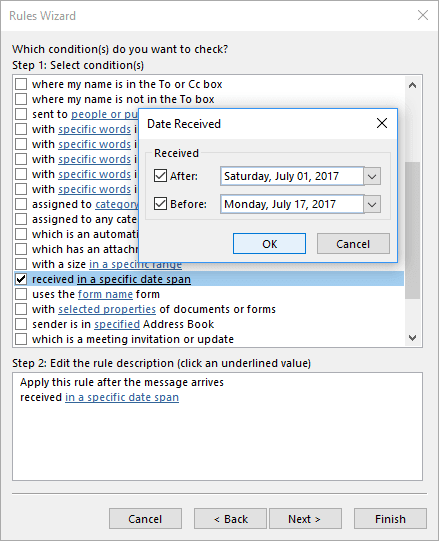Check 'with a size in a specific range' box
This screenshot has width=439, height=541.
click(21, 264)
